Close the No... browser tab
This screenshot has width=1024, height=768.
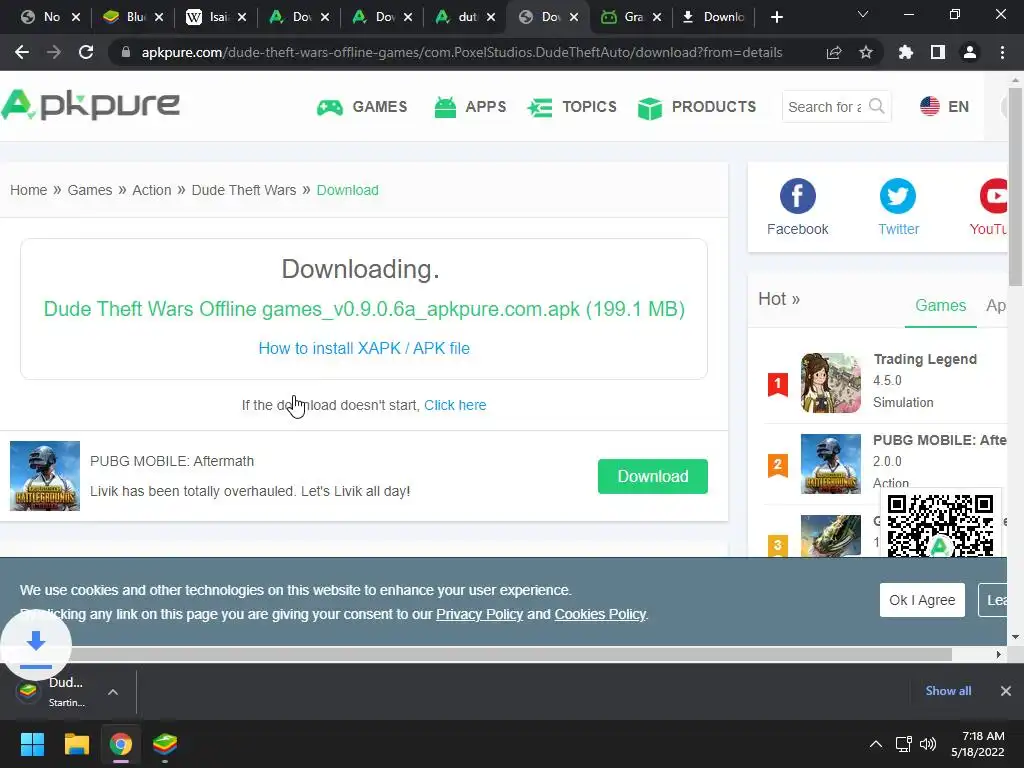point(76,17)
